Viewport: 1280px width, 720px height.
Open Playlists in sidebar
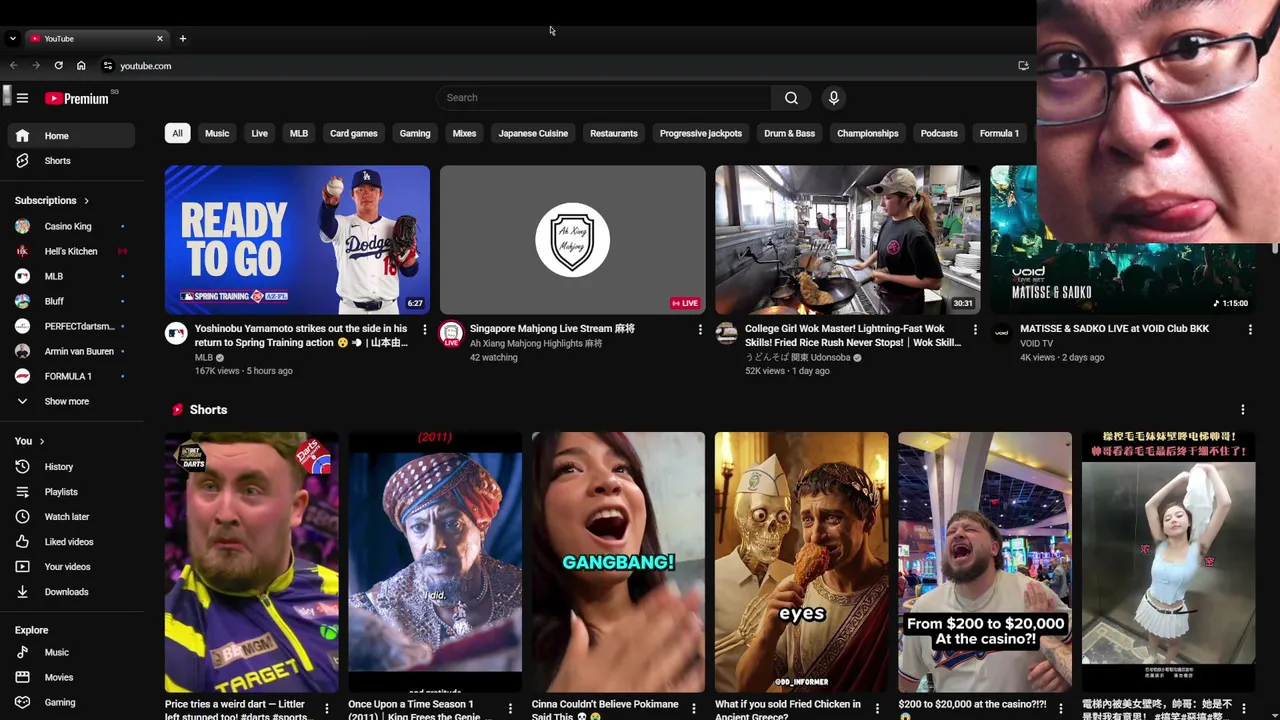pos(70,492)
